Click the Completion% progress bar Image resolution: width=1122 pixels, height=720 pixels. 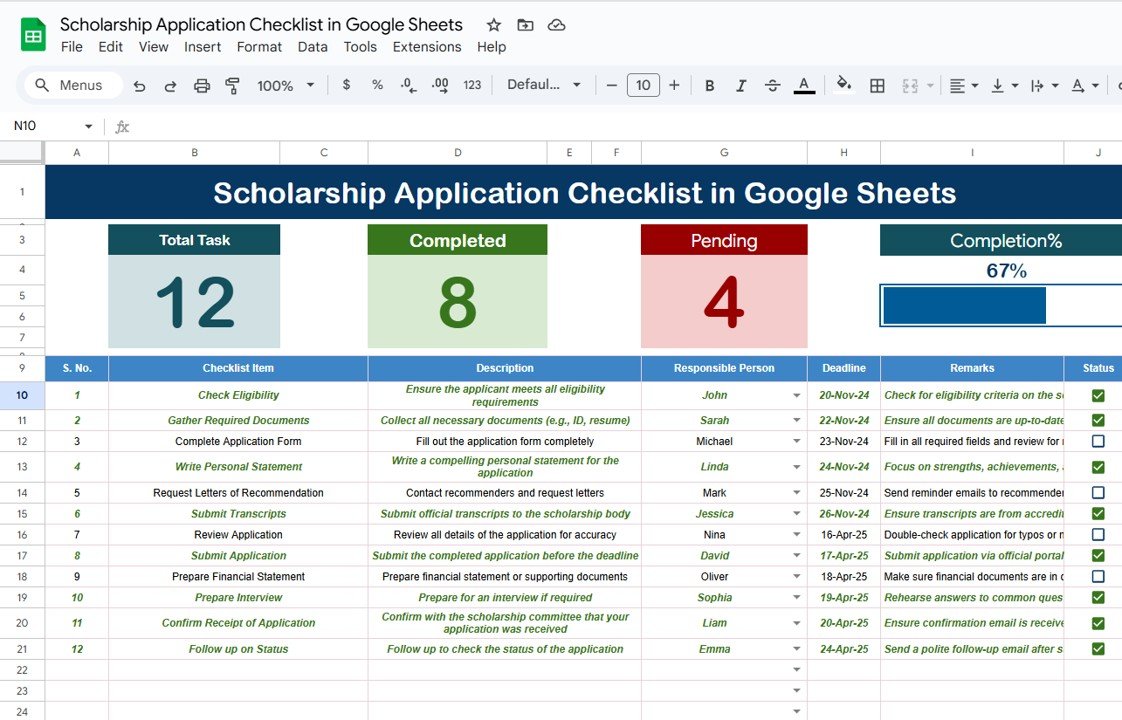click(x=963, y=305)
